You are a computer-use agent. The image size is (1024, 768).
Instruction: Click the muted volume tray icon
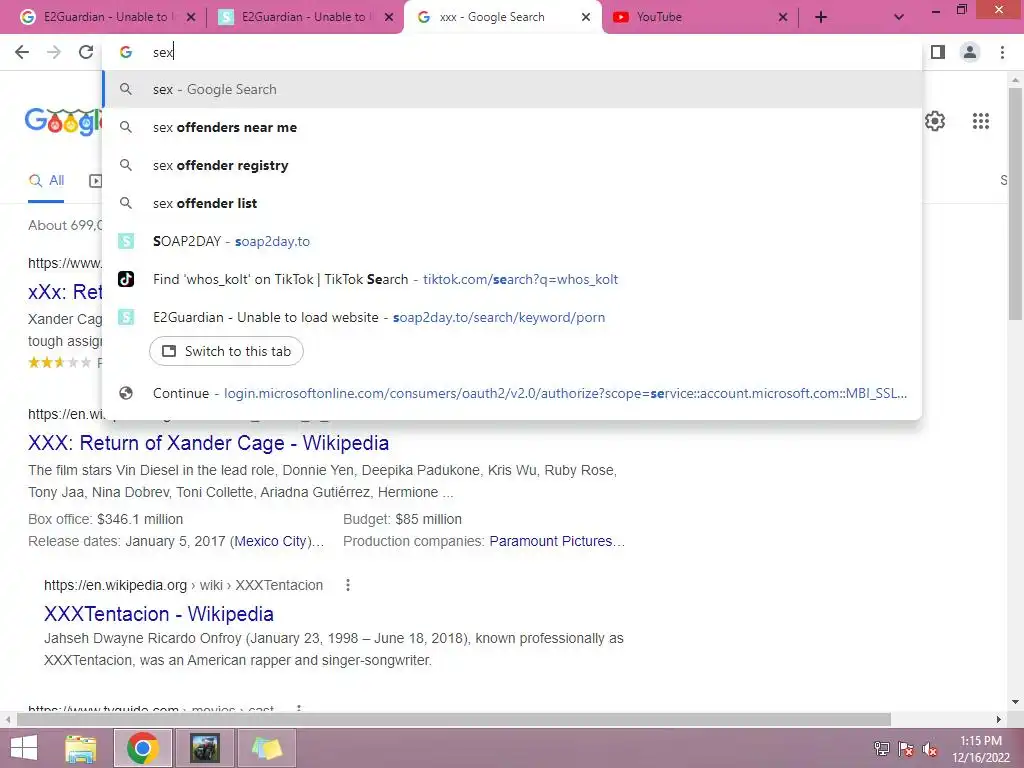(930, 748)
